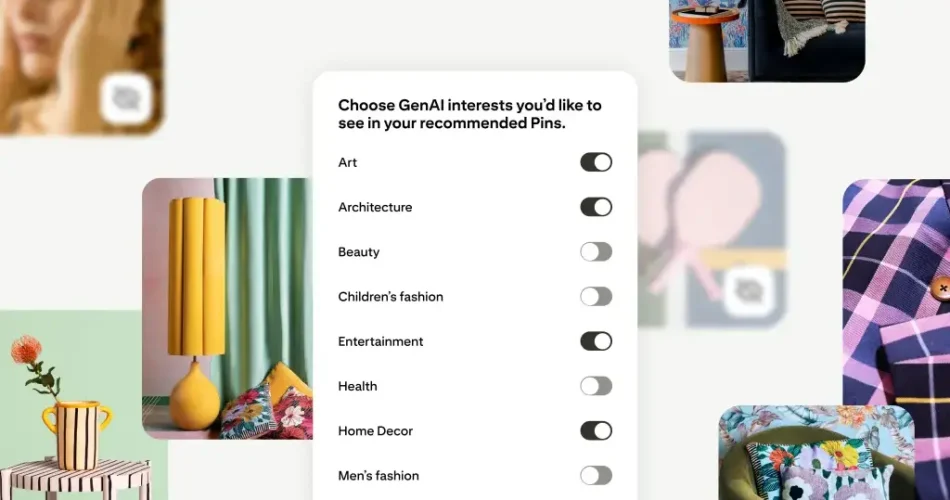The height and width of the screenshot is (500, 950).
Task: Click the Choose GenAI interests heading
Action: click(470, 114)
